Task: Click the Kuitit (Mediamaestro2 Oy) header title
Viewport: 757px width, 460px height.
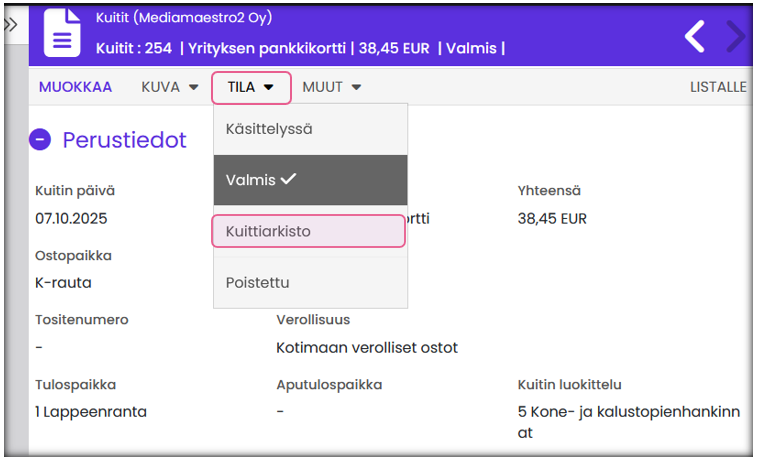Action: click(183, 18)
